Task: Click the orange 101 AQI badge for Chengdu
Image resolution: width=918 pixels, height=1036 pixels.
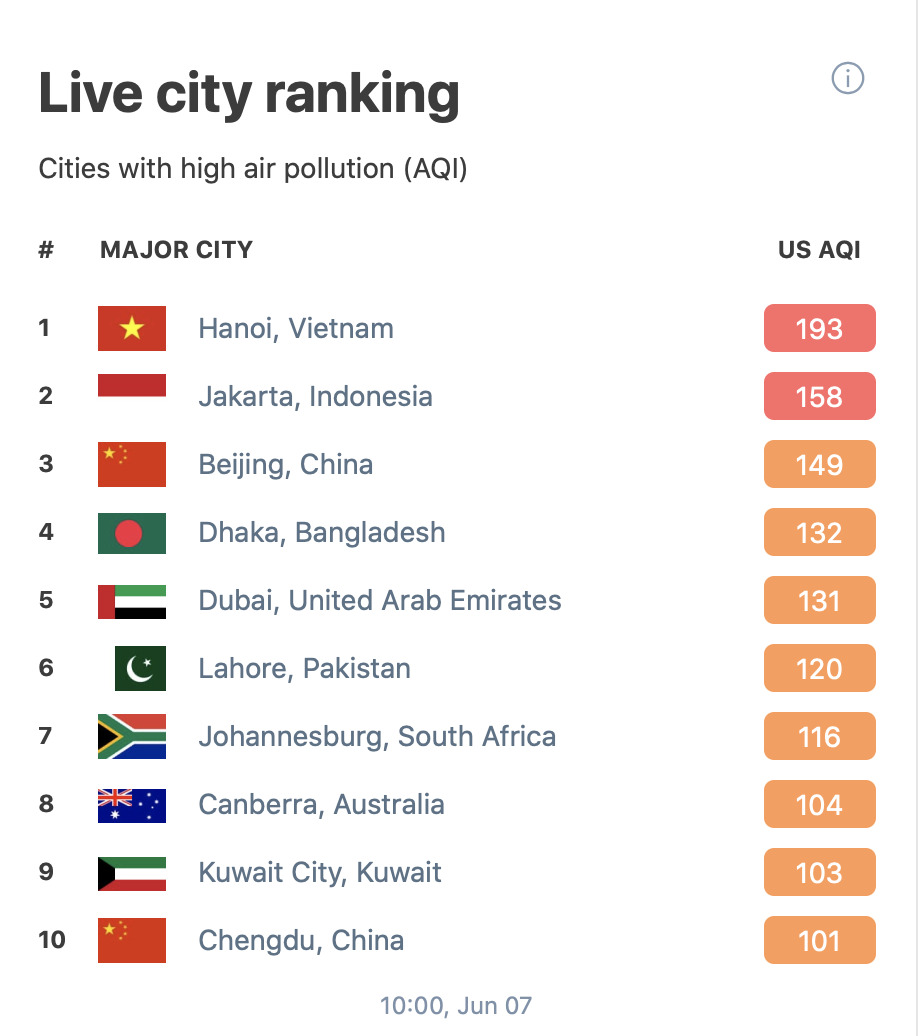Action: click(x=819, y=940)
